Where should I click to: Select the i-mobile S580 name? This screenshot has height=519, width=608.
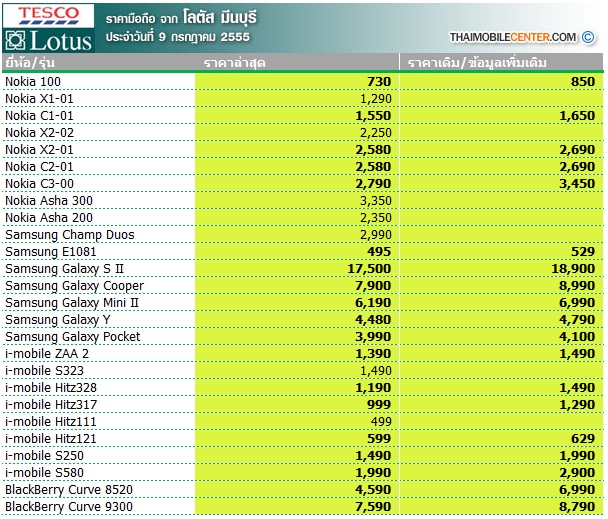coord(44,473)
